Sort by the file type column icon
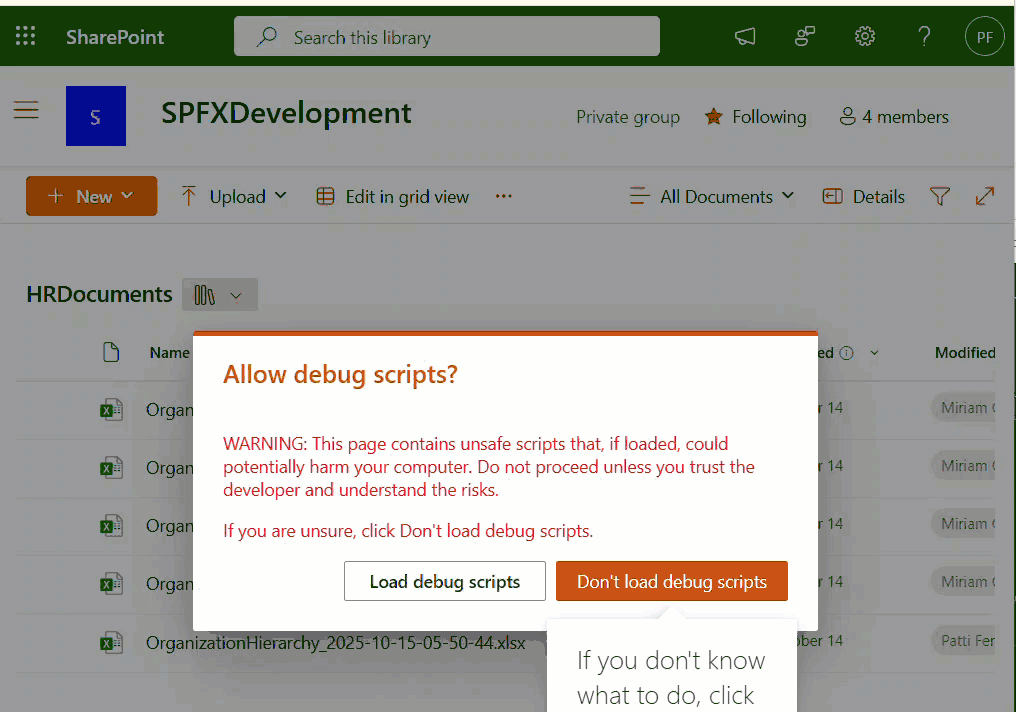Screen dimensions: 1016x712 click(x=111, y=352)
